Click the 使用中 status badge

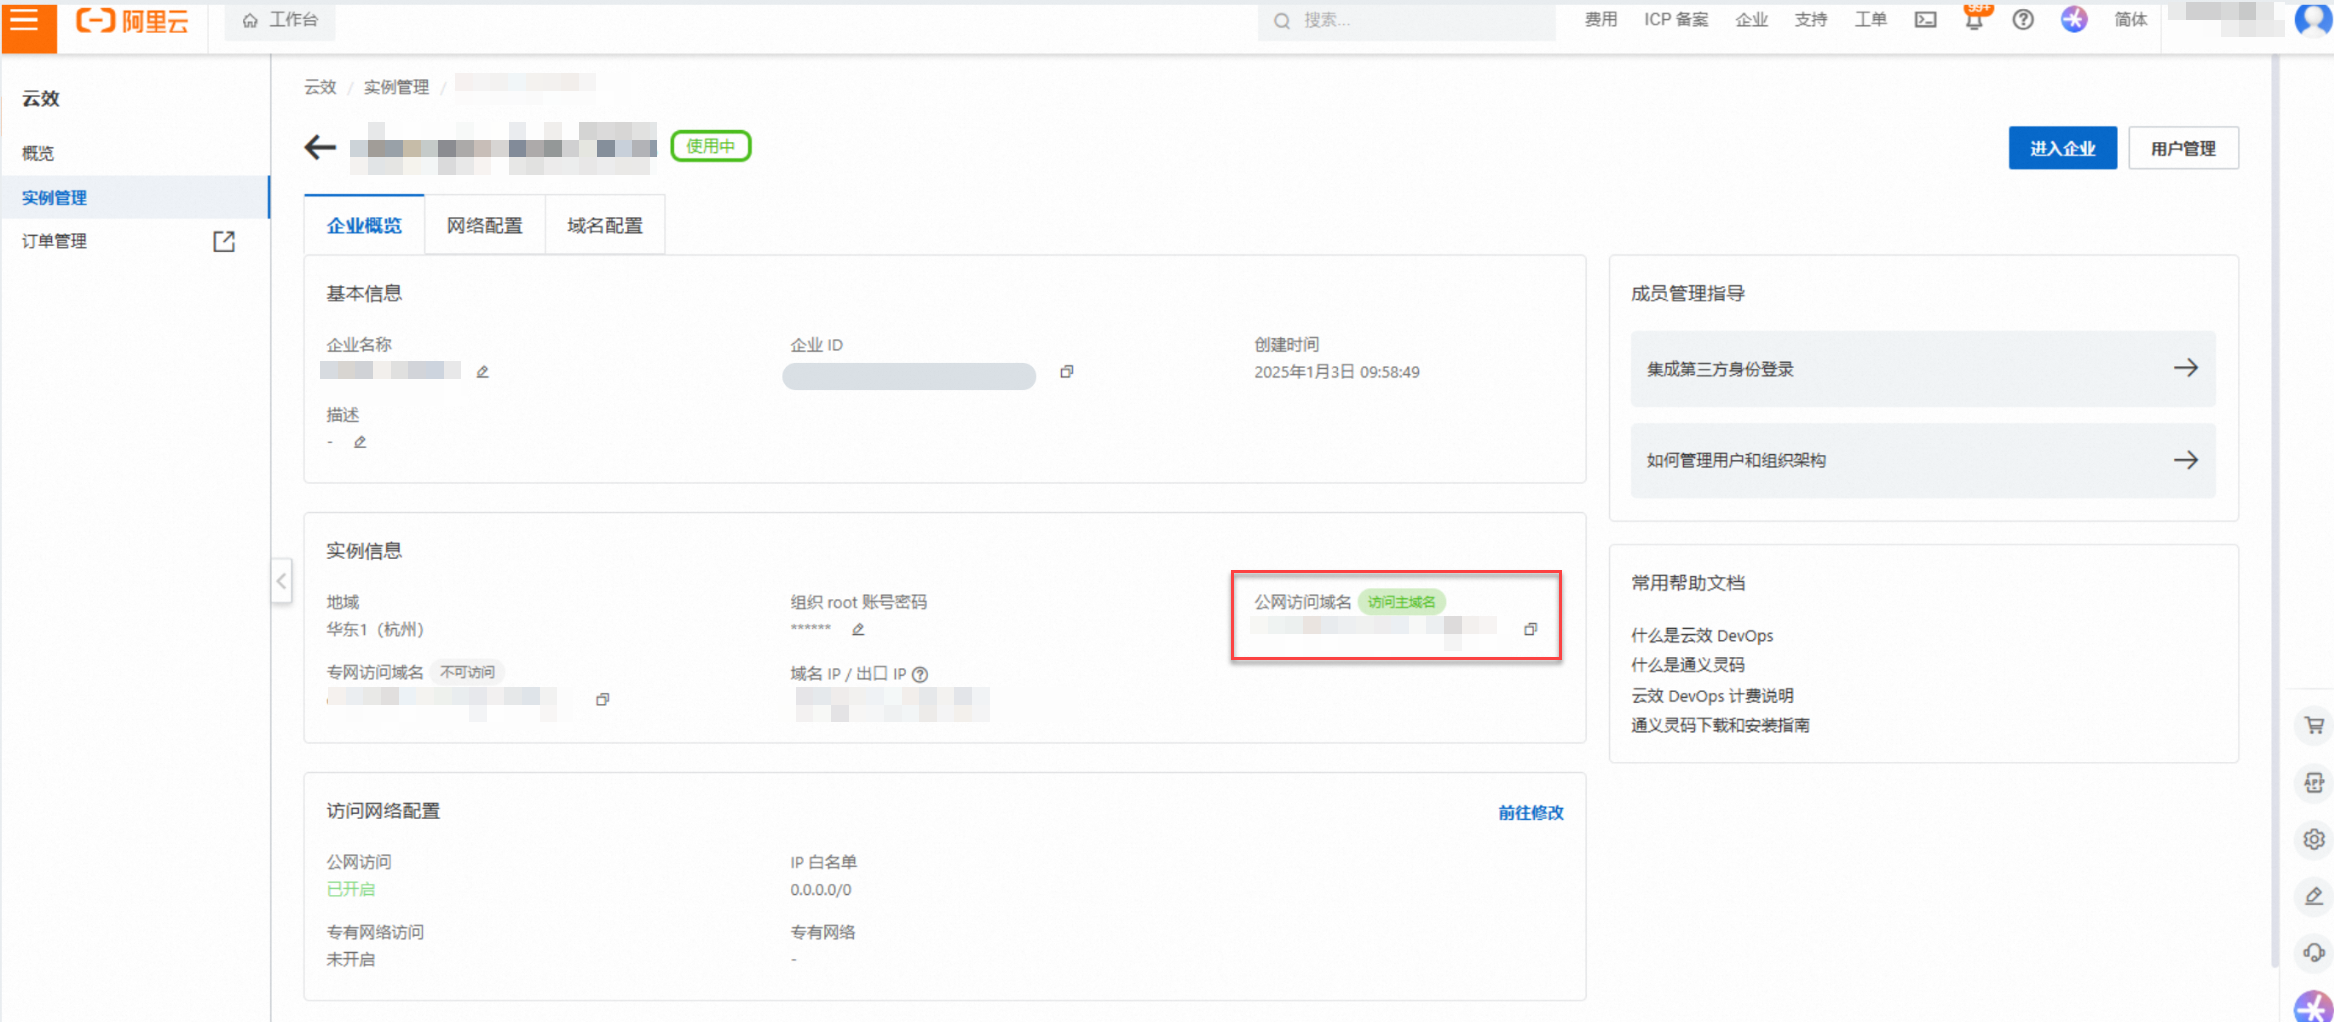(x=711, y=146)
